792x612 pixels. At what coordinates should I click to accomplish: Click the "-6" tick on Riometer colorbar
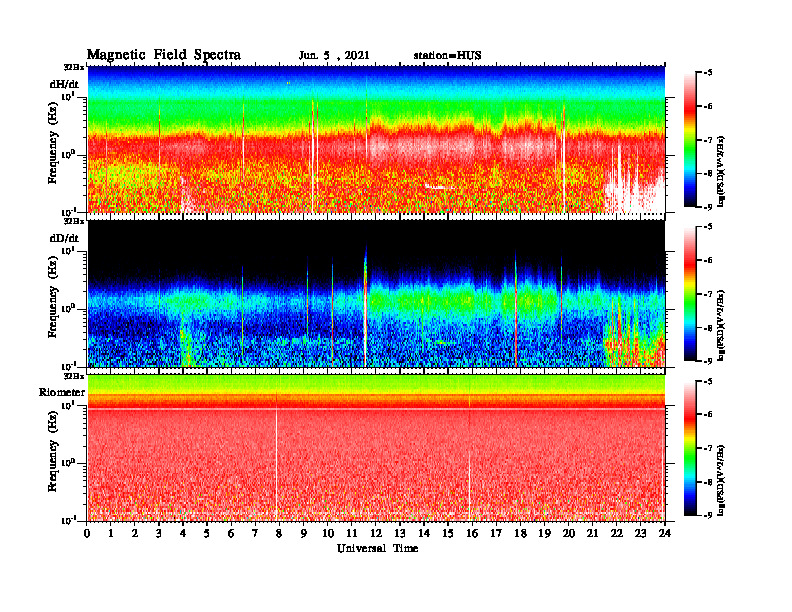click(708, 415)
